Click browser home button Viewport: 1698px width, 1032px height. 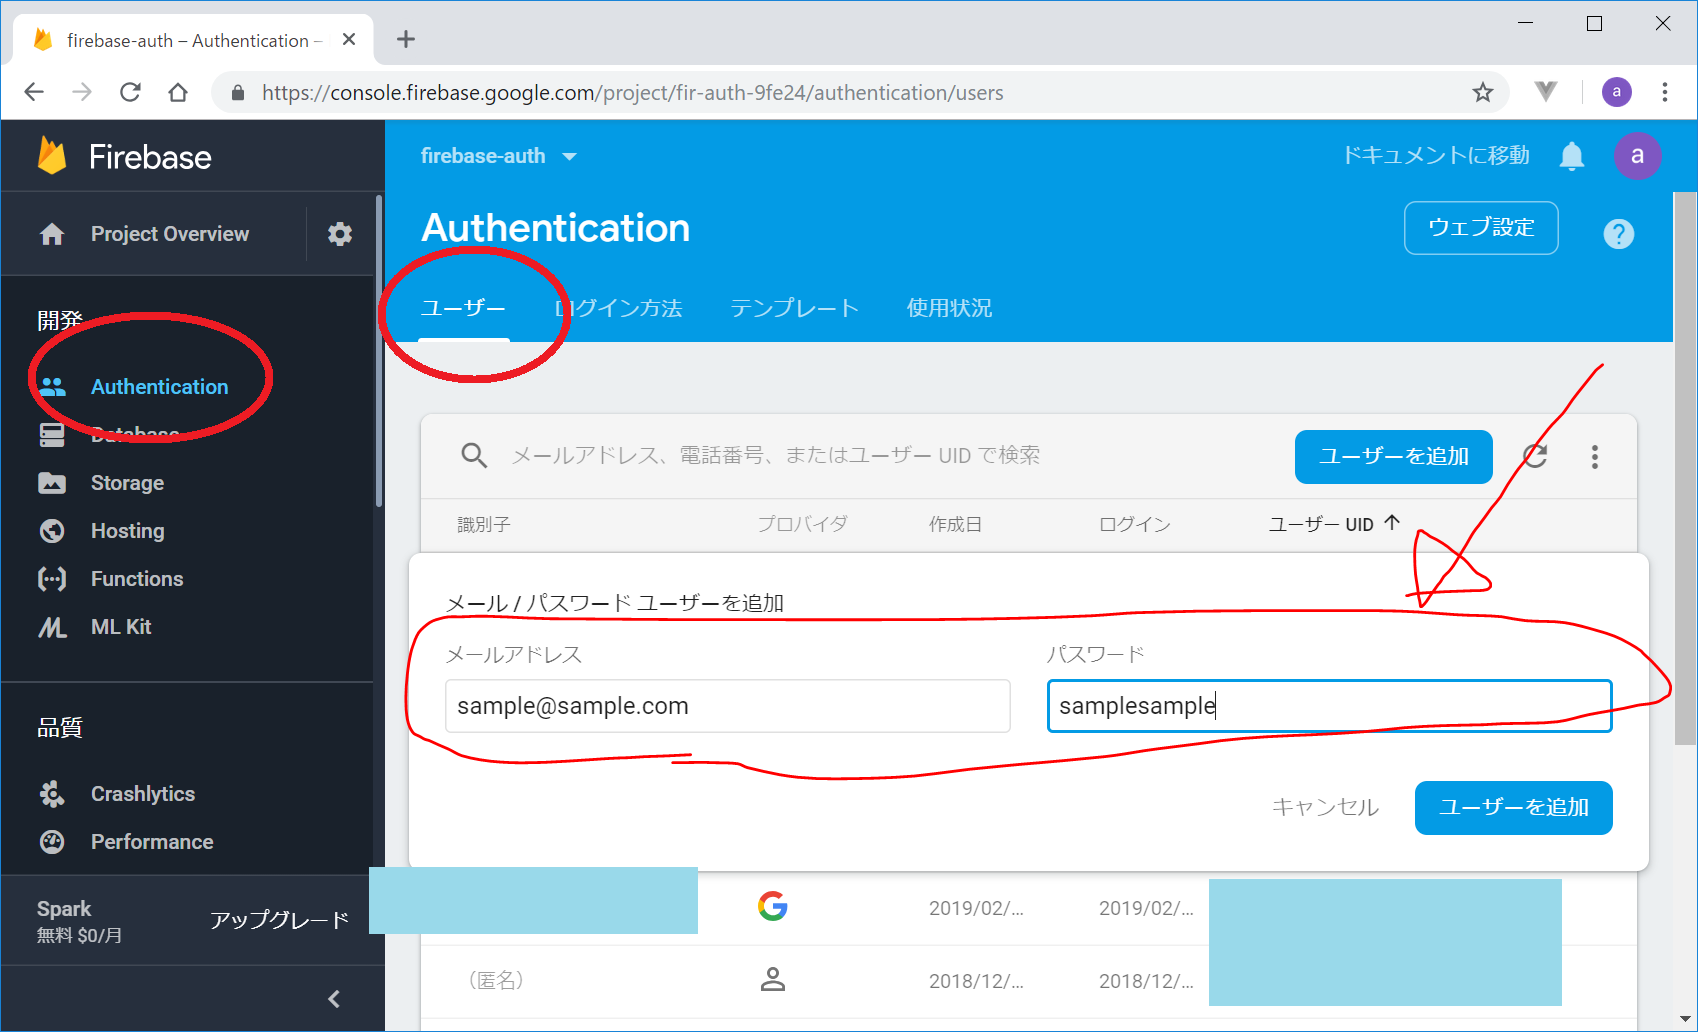tap(178, 92)
